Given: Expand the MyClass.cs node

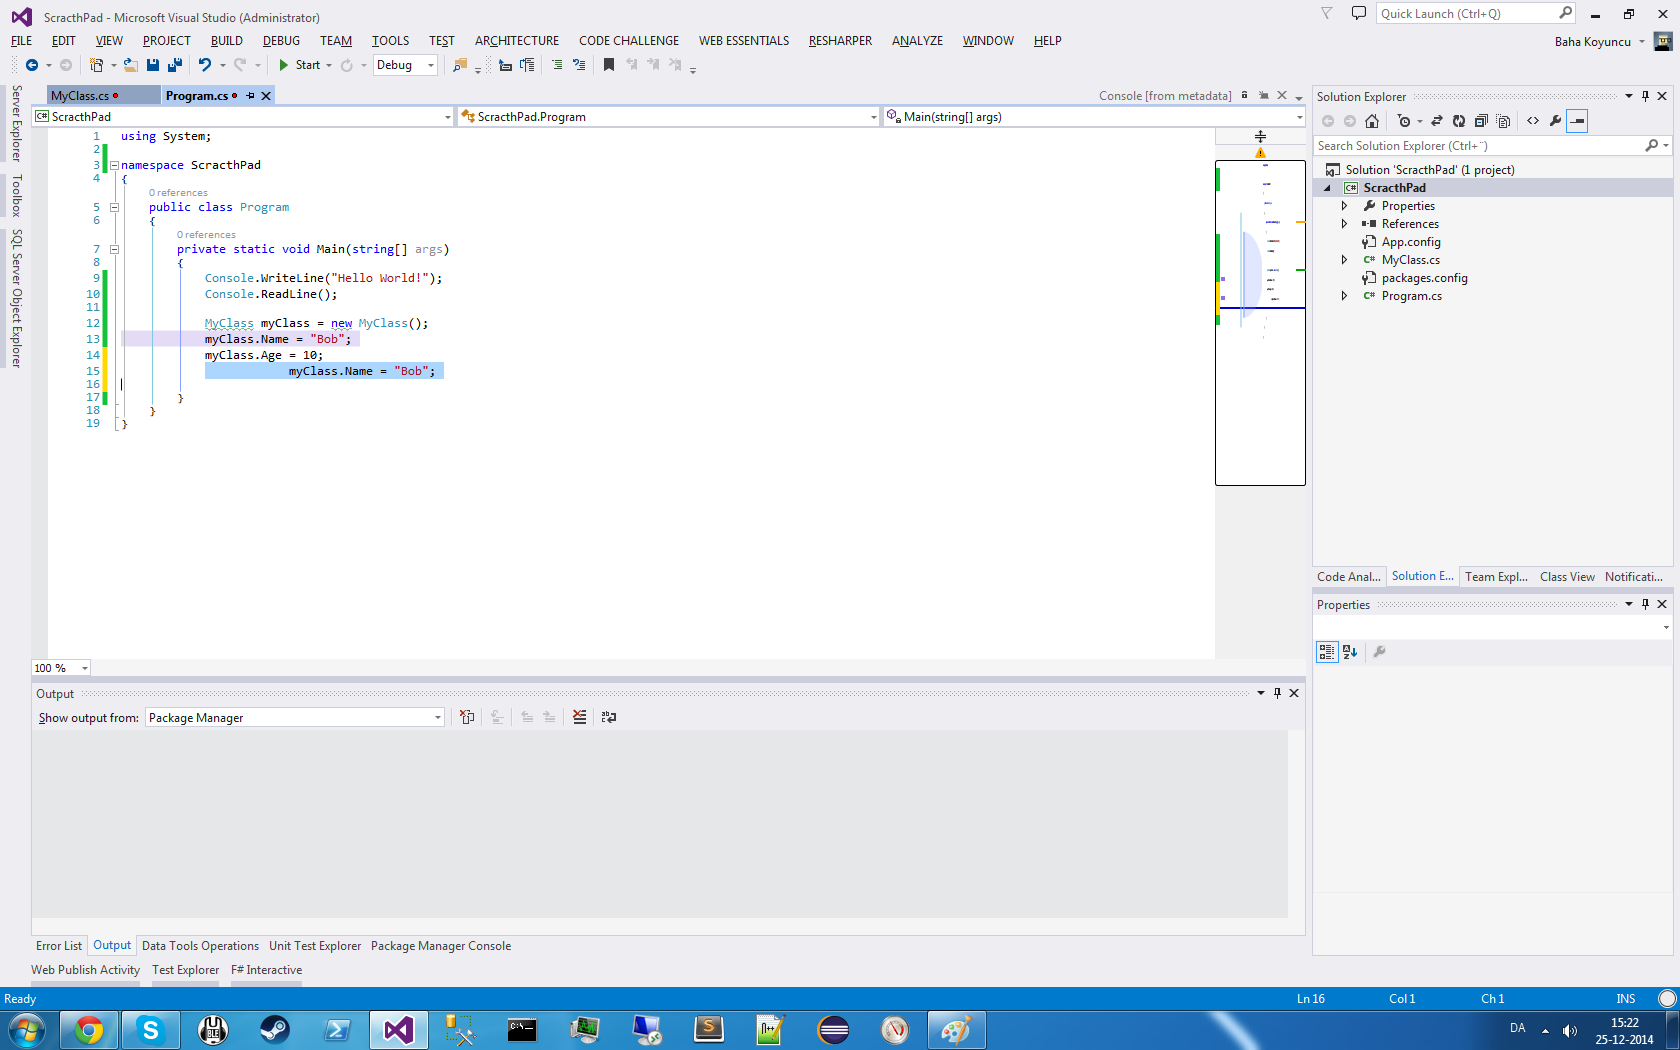Looking at the screenshot, I should [1344, 260].
